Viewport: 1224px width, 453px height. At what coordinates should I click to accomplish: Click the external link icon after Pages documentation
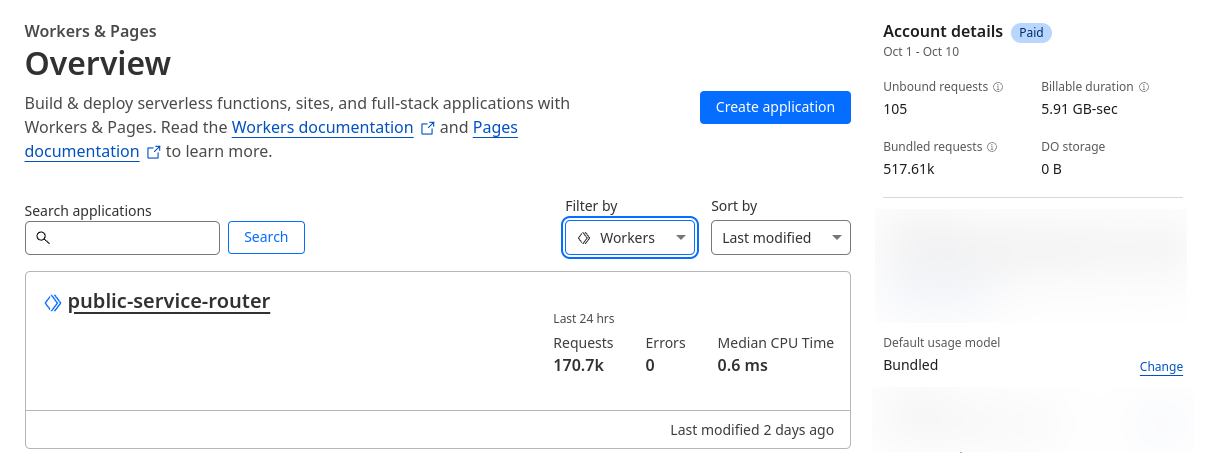click(153, 153)
